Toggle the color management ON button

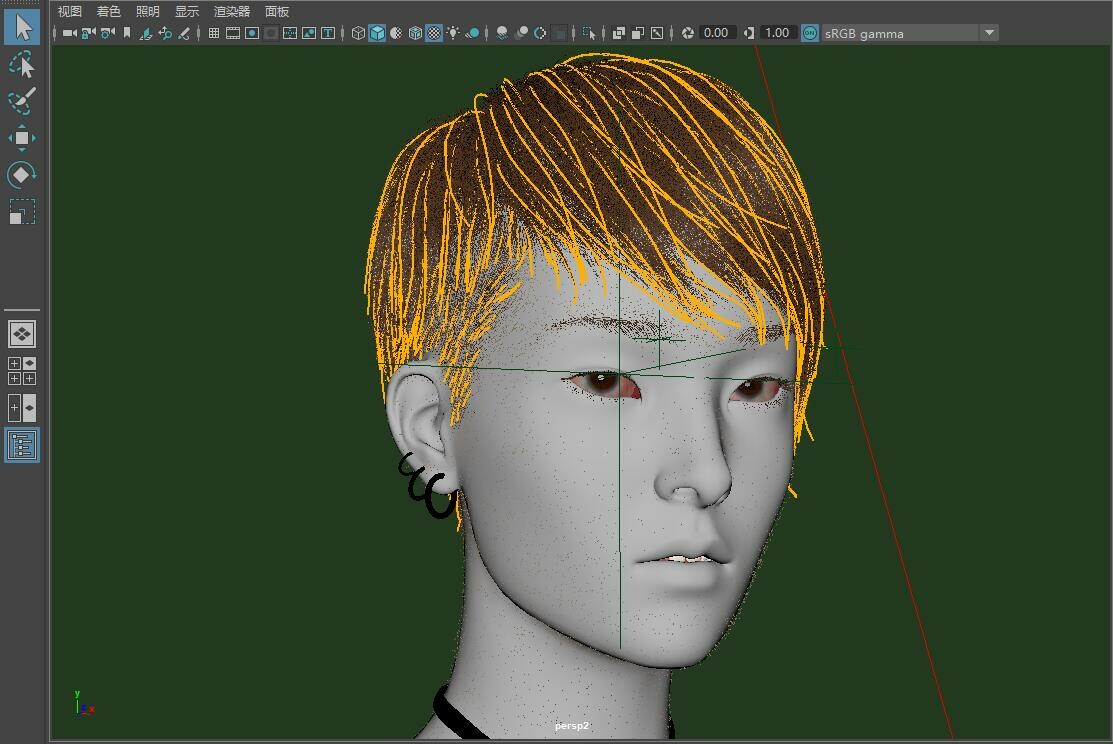(x=810, y=33)
